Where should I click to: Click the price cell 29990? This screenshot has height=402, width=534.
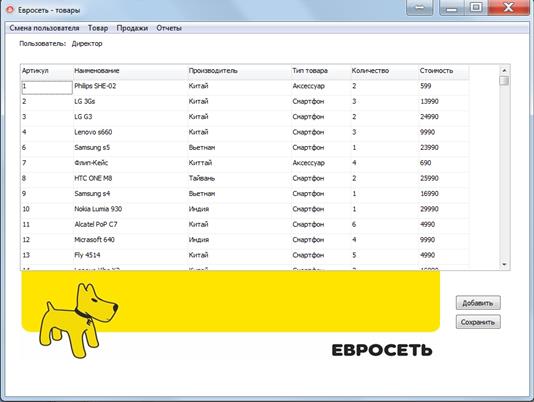click(444, 209)
